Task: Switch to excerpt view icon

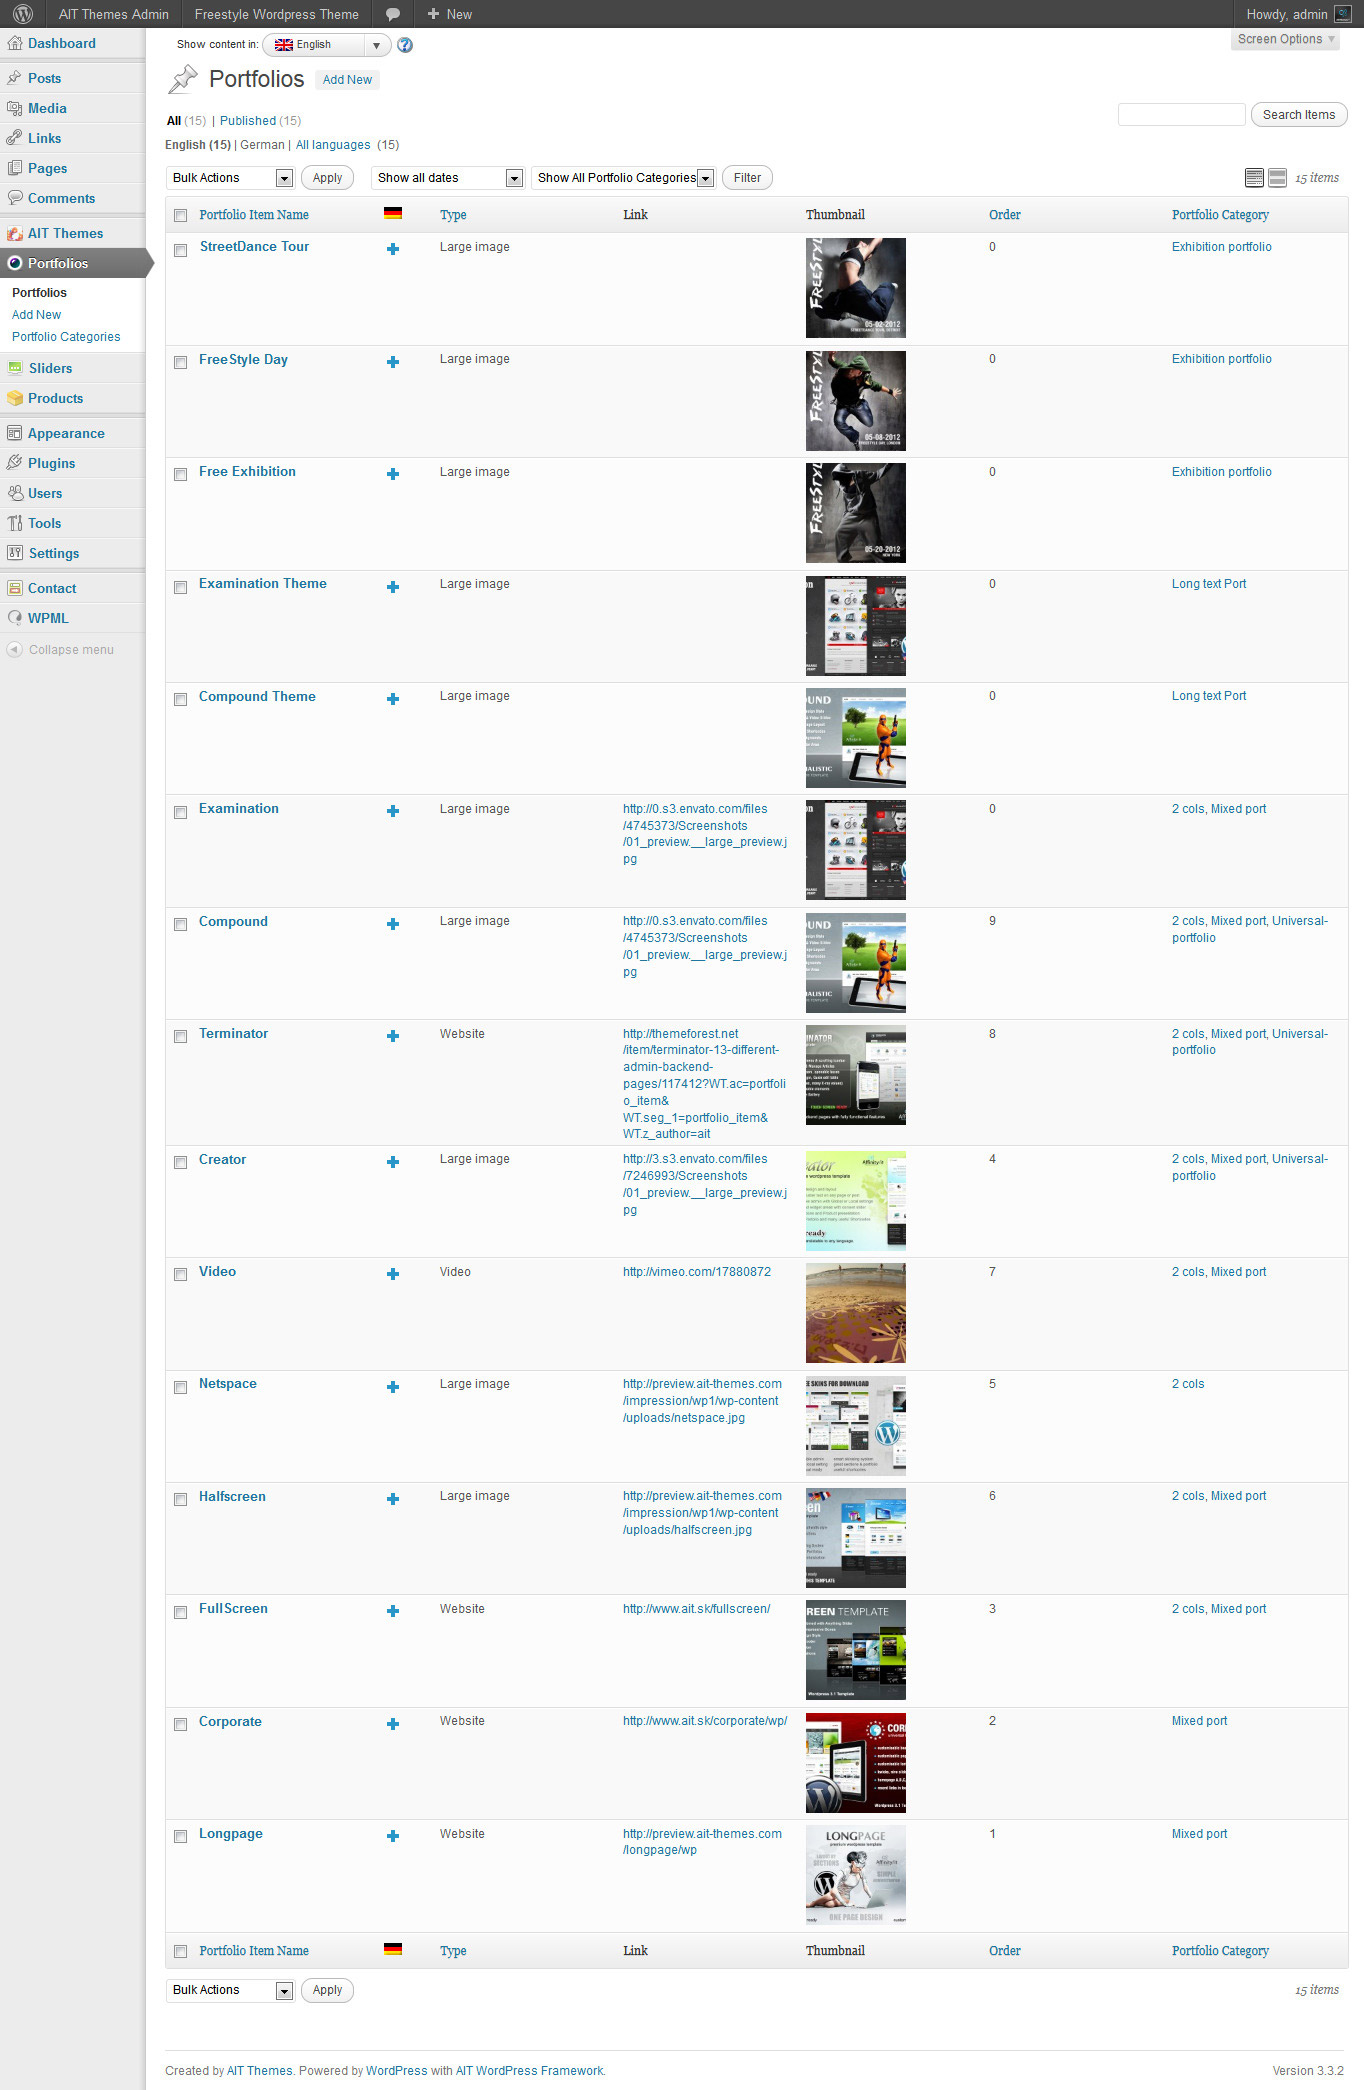Action: [1278, 178]
